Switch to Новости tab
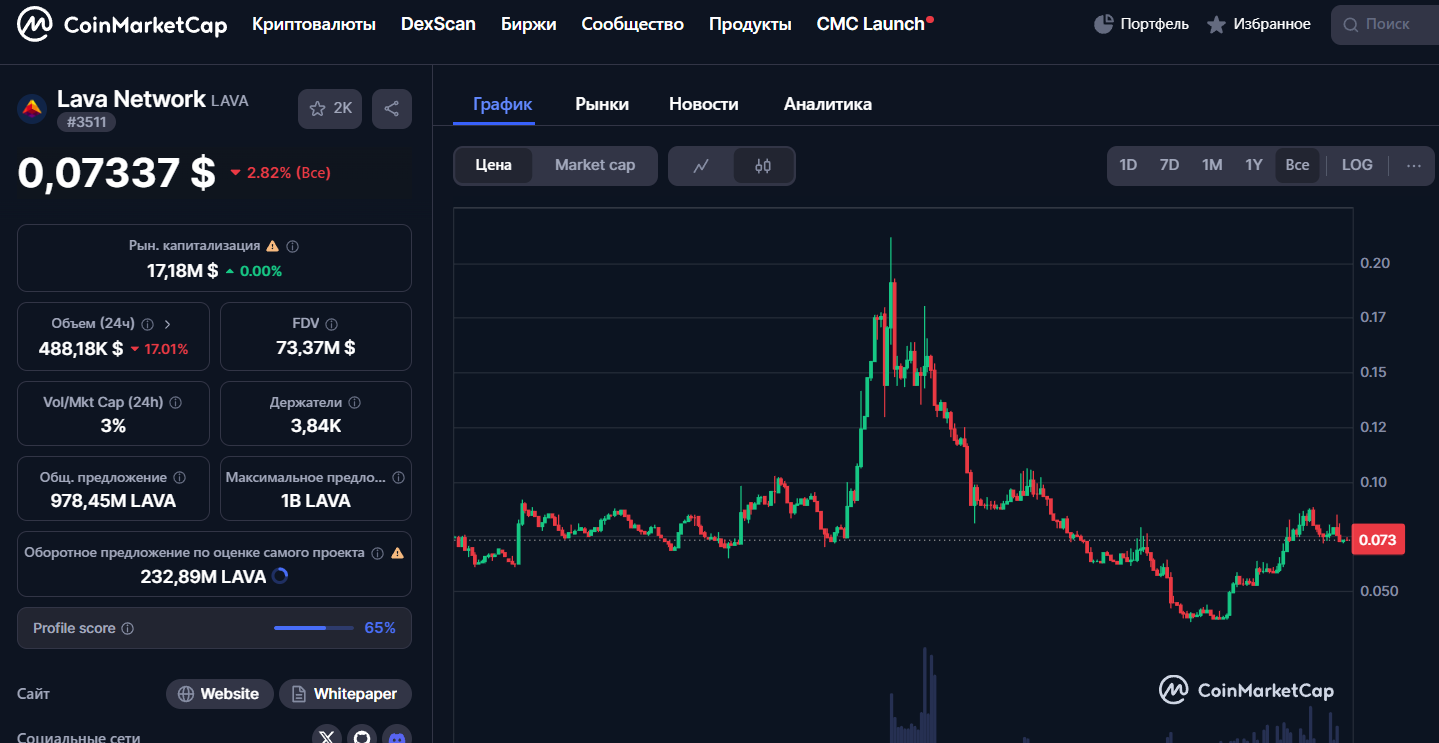The height and width of the screenshot is (743, 1439). tap(704, 104)
